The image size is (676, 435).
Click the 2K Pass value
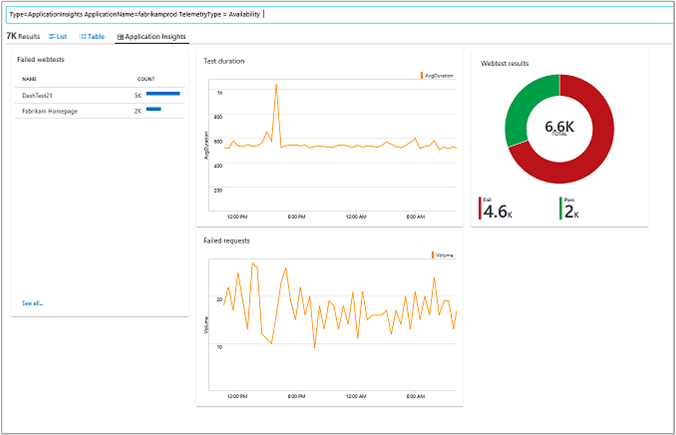pos(571,212)
